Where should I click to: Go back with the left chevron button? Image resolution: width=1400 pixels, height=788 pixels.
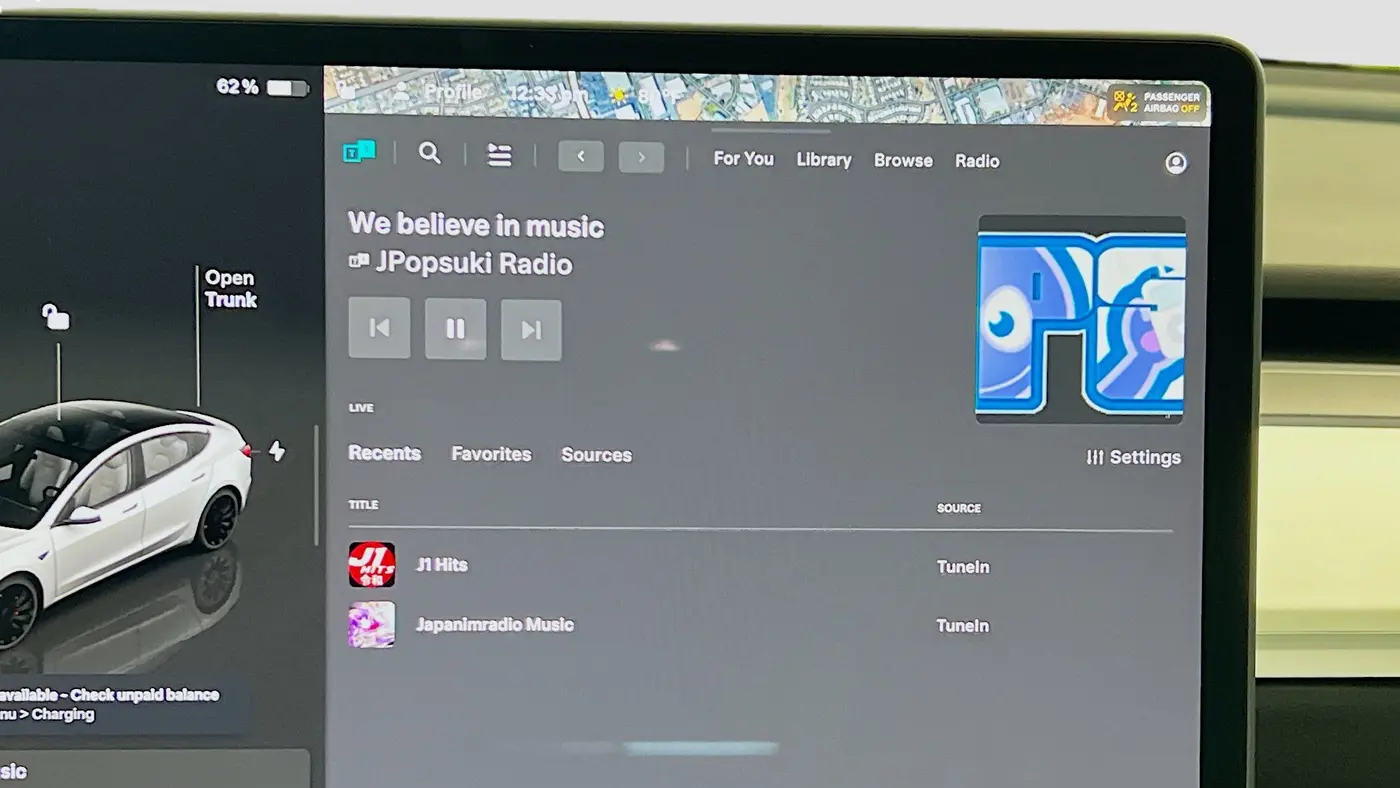[x=581, y=156]
